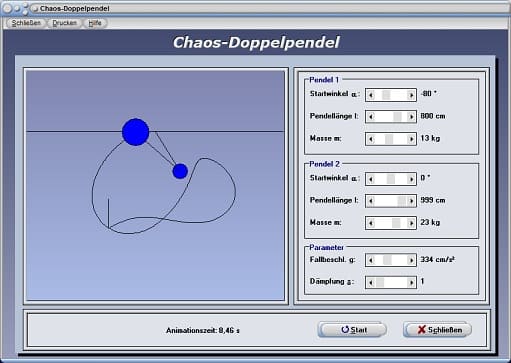Decrease Pendel 1 Masse with left arrow
This screenshot has width=511, height=363.
pos(371,139)
